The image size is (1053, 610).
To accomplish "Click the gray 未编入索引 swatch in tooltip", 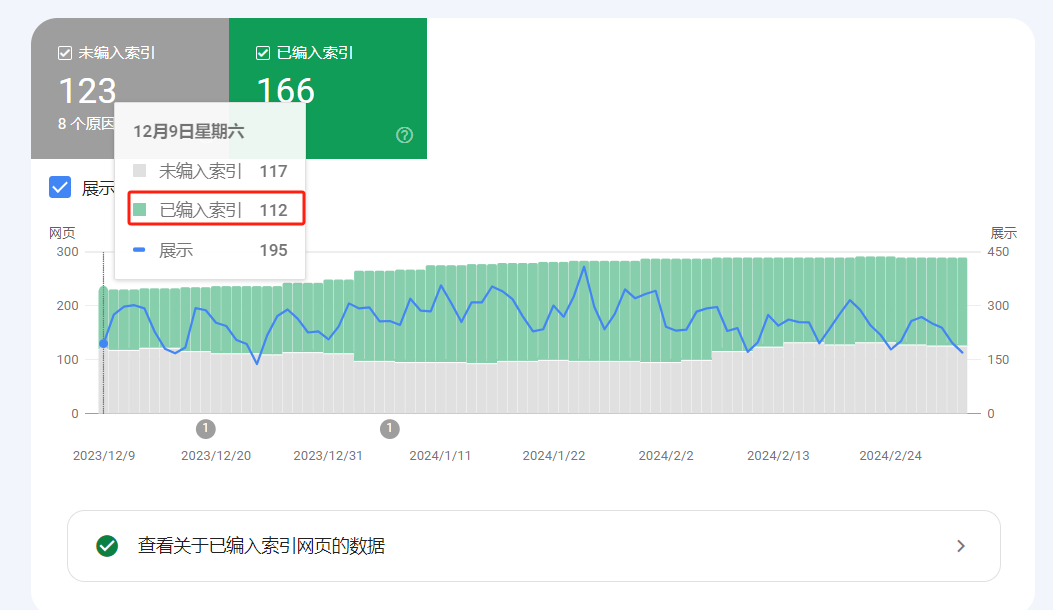I will click(x=140, y=171).
